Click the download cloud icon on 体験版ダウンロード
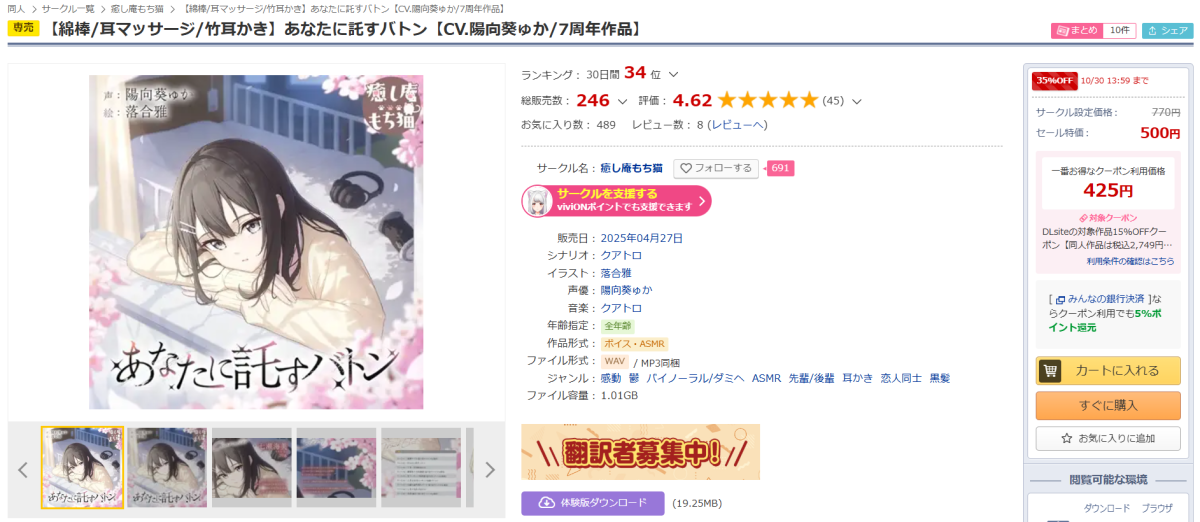This screenshot has height=522, width=1200. pos(547,503)
